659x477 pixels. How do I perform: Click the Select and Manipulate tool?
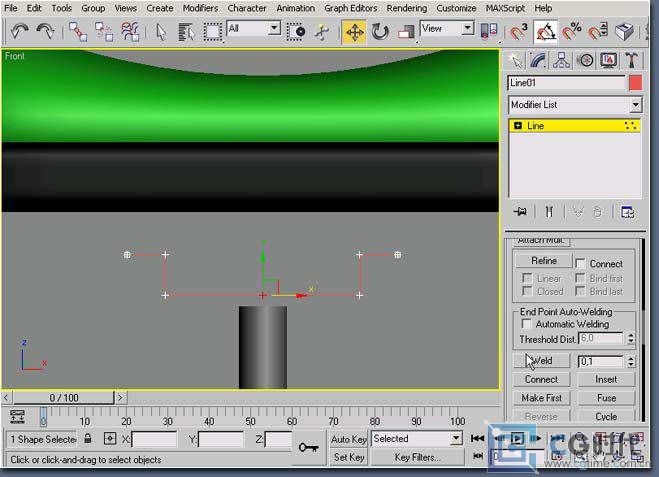(x=322, y=32)
